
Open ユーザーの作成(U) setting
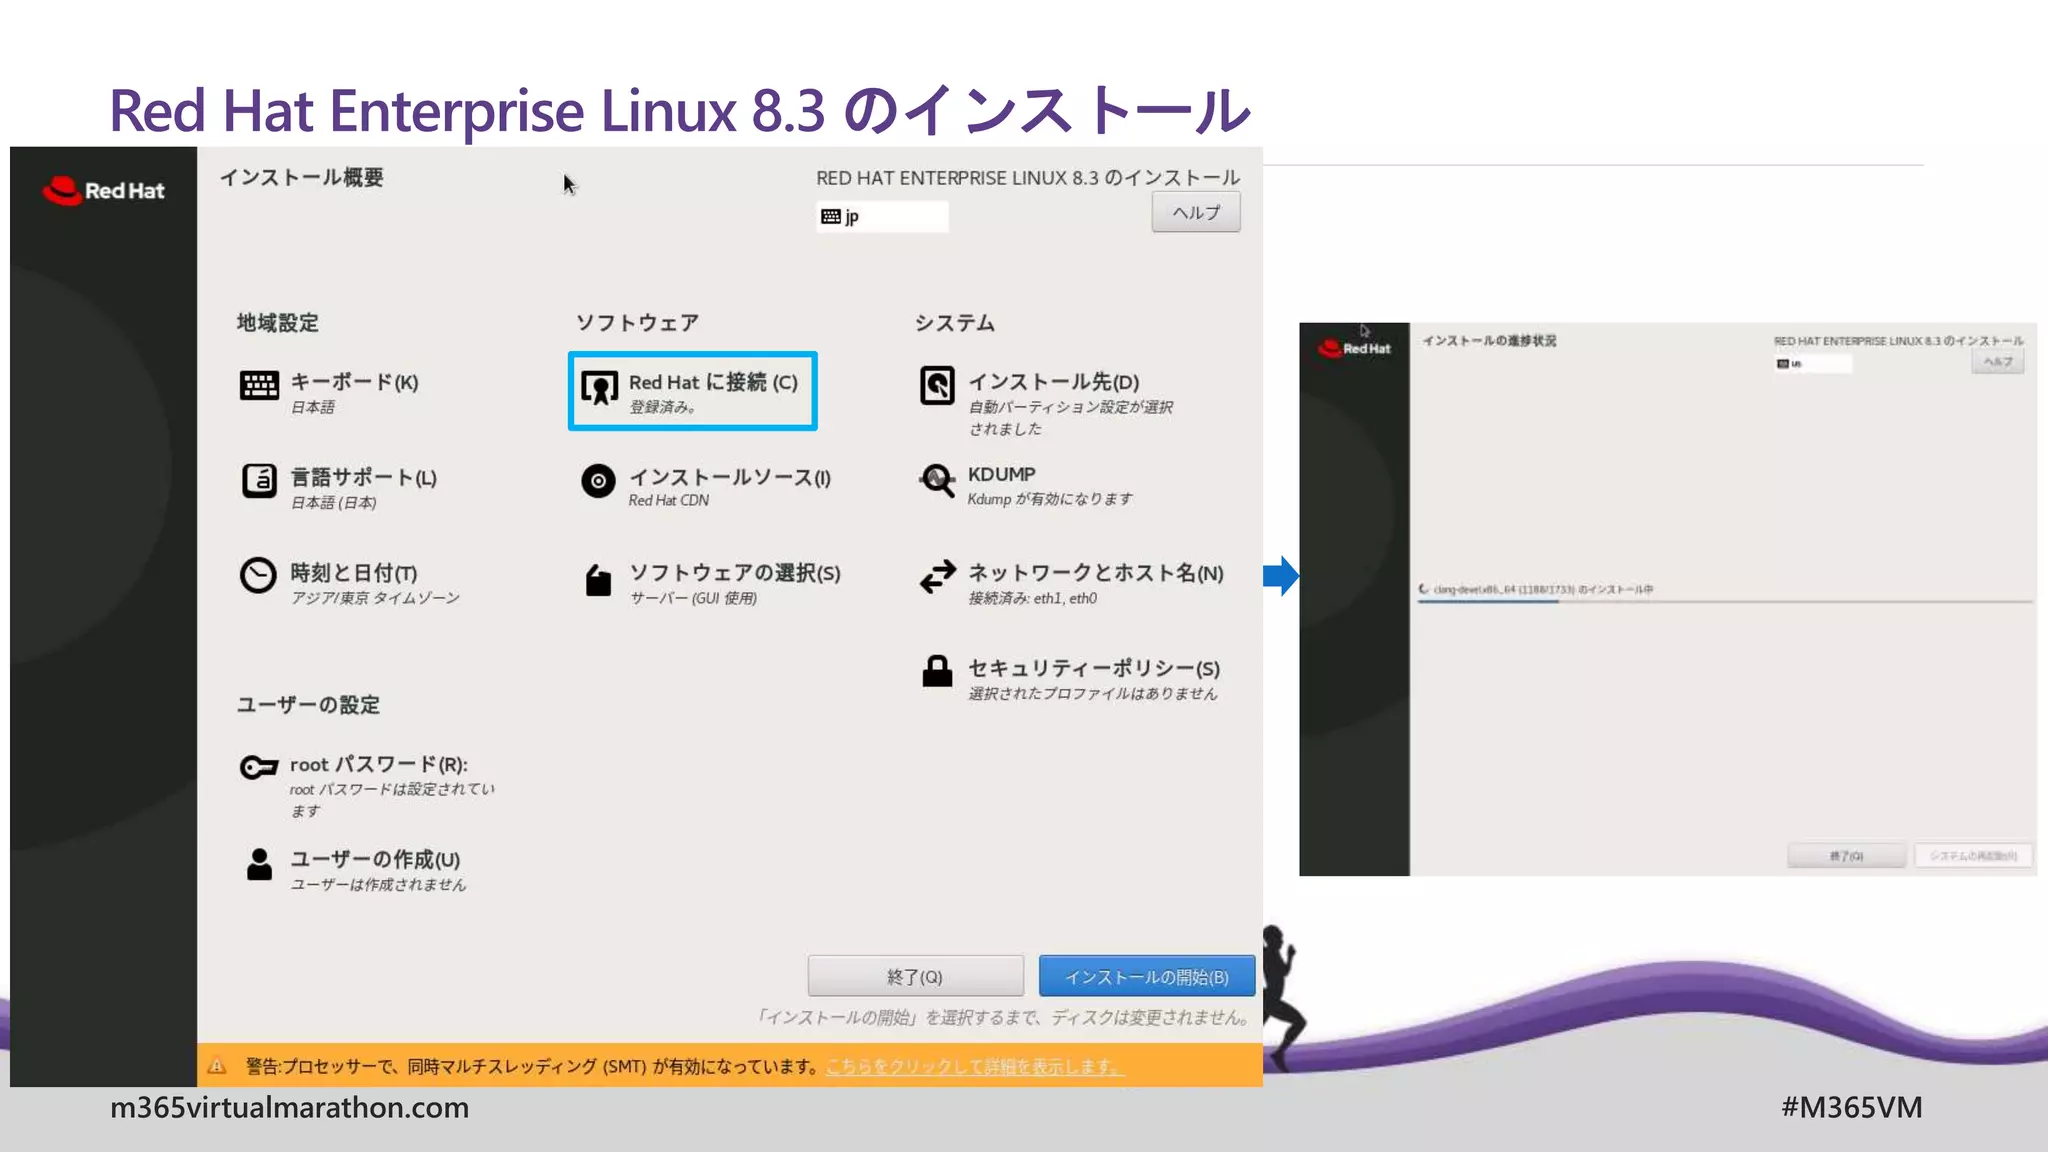click(x=375, y=860)
